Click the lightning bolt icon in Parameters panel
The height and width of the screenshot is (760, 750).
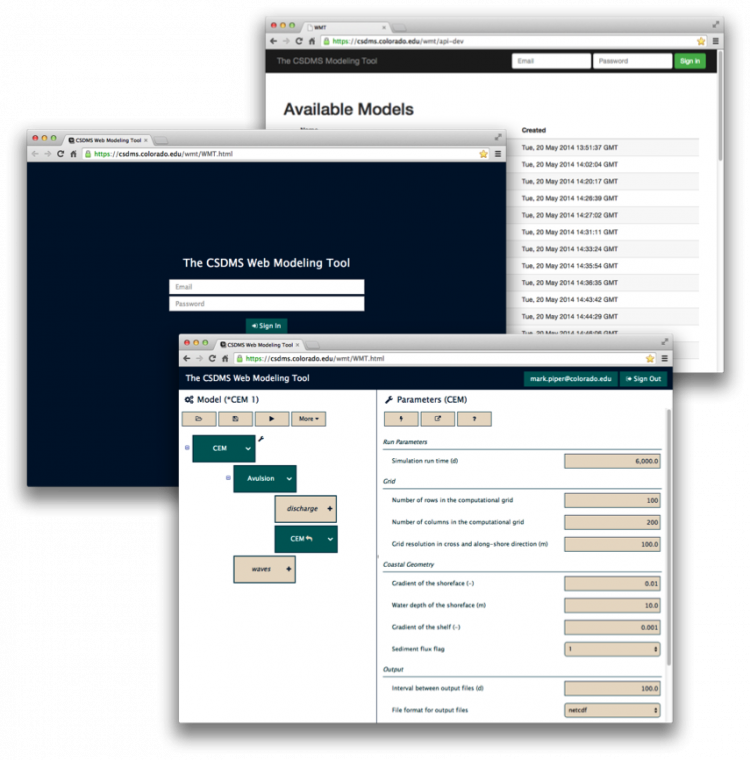click(401, 419)
